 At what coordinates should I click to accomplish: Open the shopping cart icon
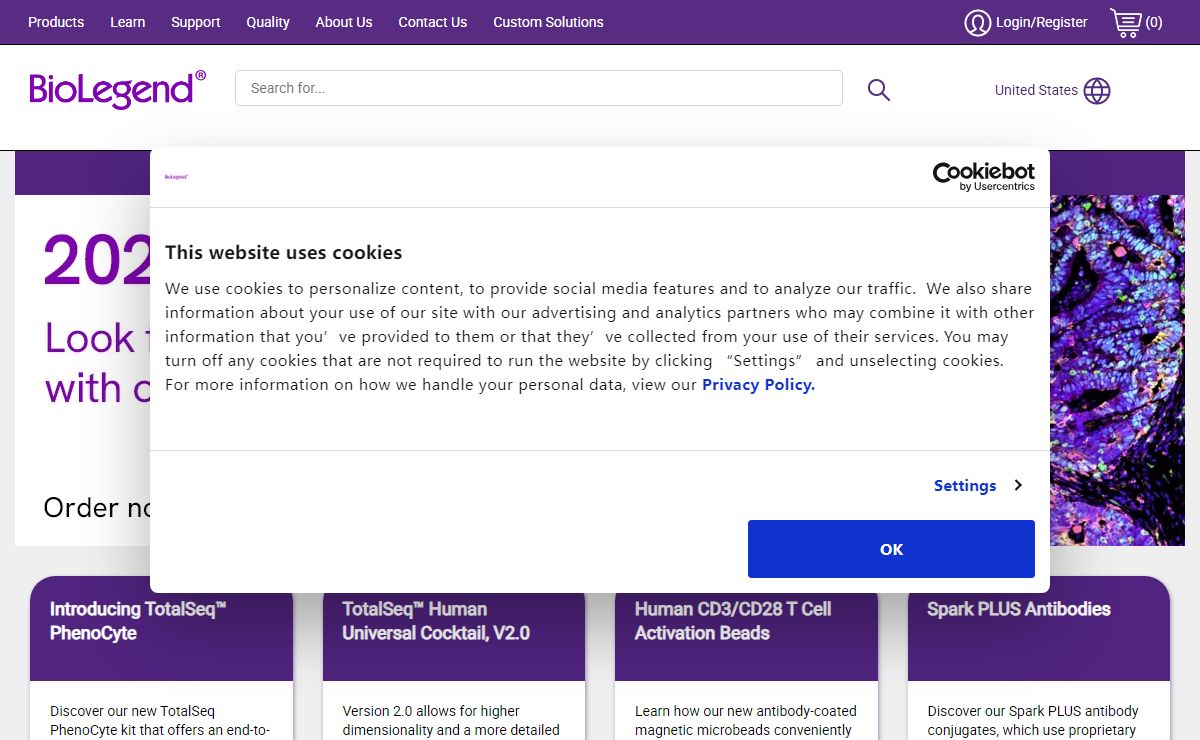[x=1125, y=22]
